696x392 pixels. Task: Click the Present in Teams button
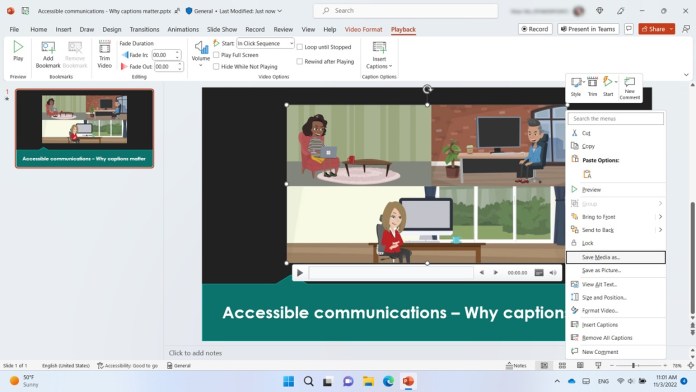pos(588,29)
